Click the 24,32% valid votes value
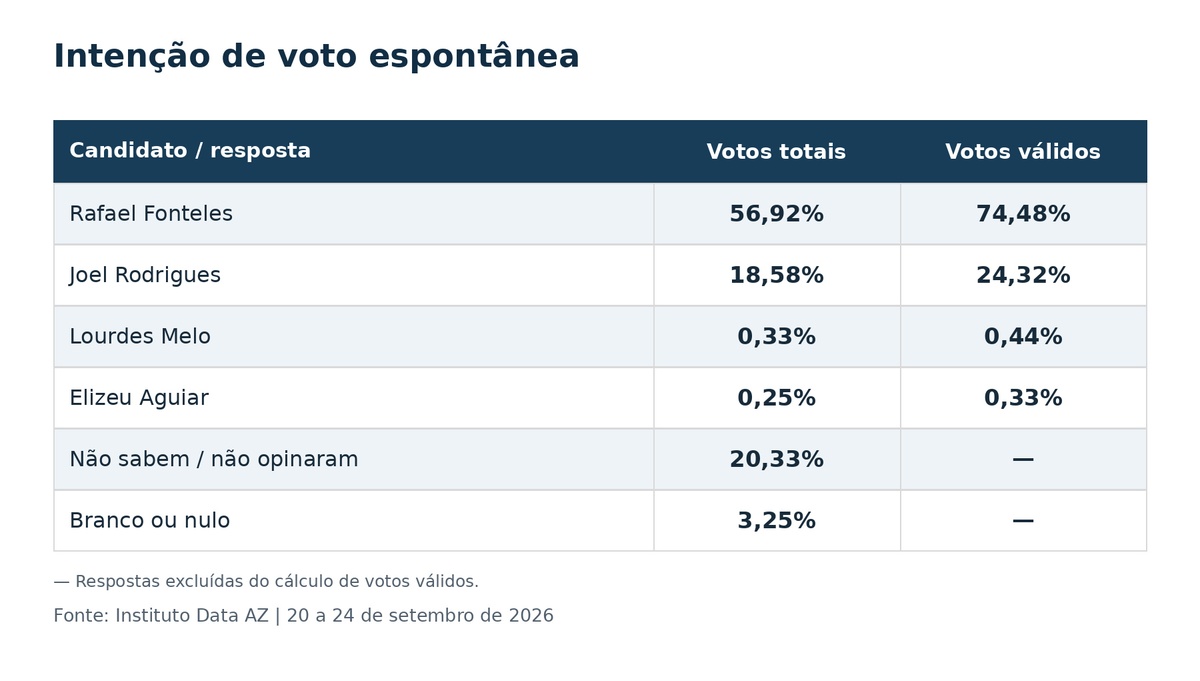This screenshot has height=681, width=1200. (x=1023, y=276)
